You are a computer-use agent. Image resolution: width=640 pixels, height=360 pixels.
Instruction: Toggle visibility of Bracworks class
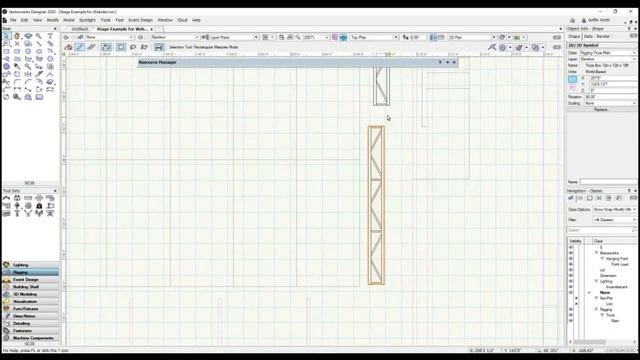pos(571,253)
